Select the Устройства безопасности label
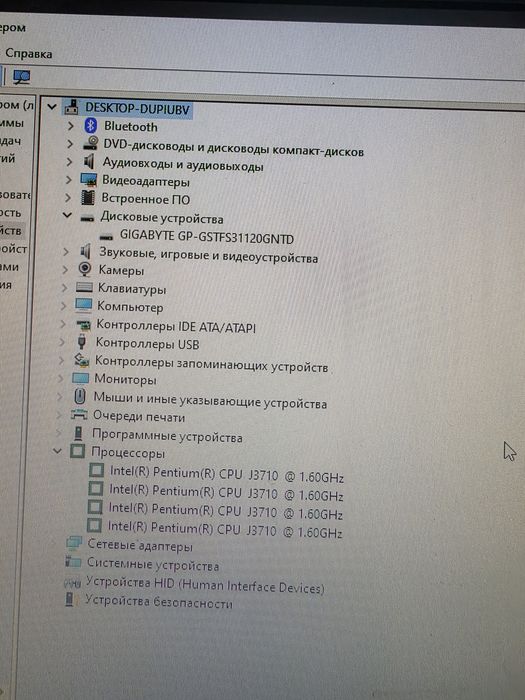The width and height of the screenshot is (525, 700). [x=159, y=602]
